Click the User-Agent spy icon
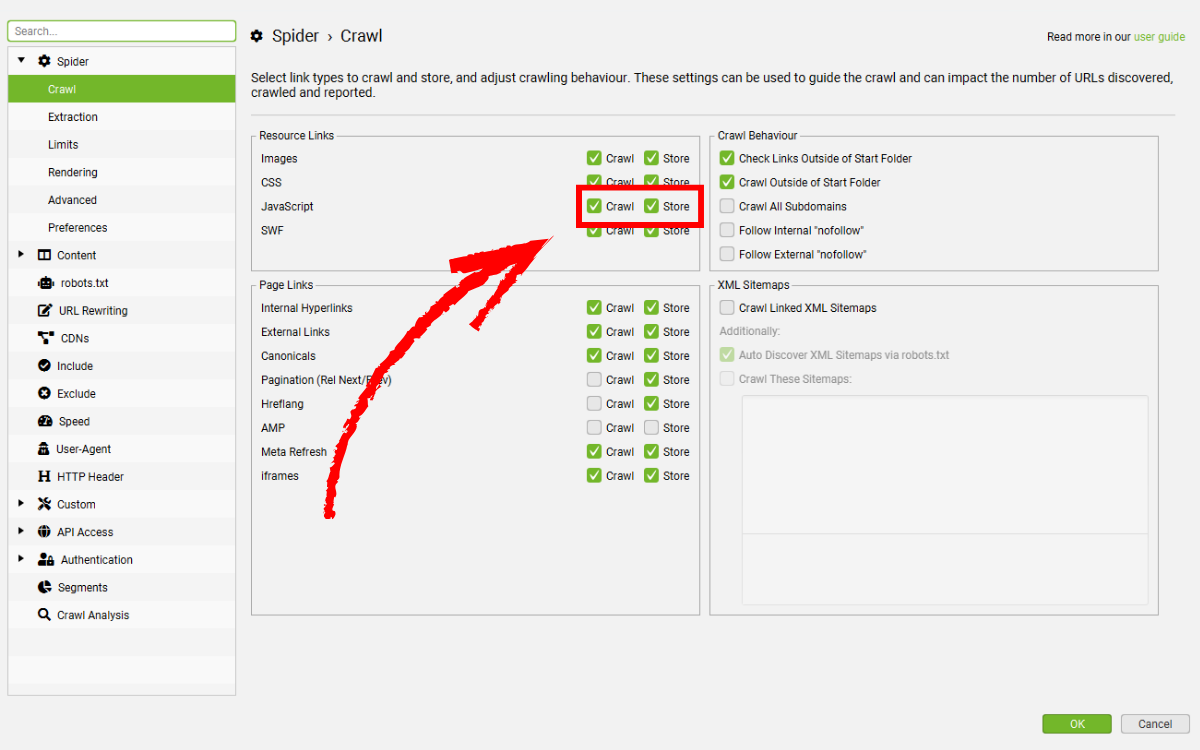 click(x=45, y=449)
